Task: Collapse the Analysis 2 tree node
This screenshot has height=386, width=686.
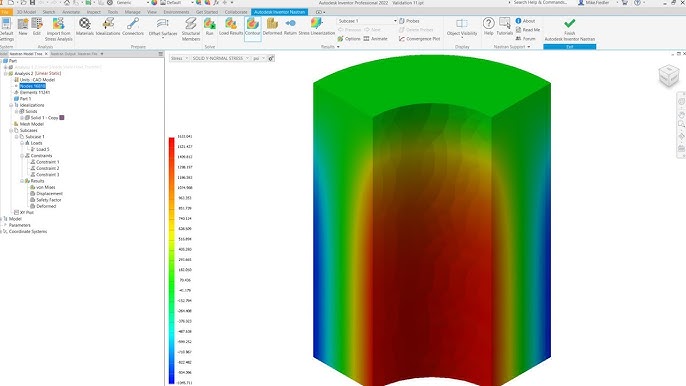Action: point(6,74)
